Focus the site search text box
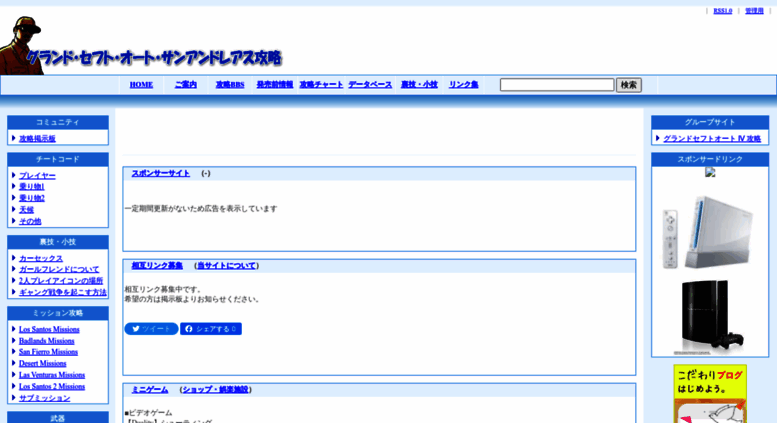This screenshot has width=777, height=423. point(557,85)
